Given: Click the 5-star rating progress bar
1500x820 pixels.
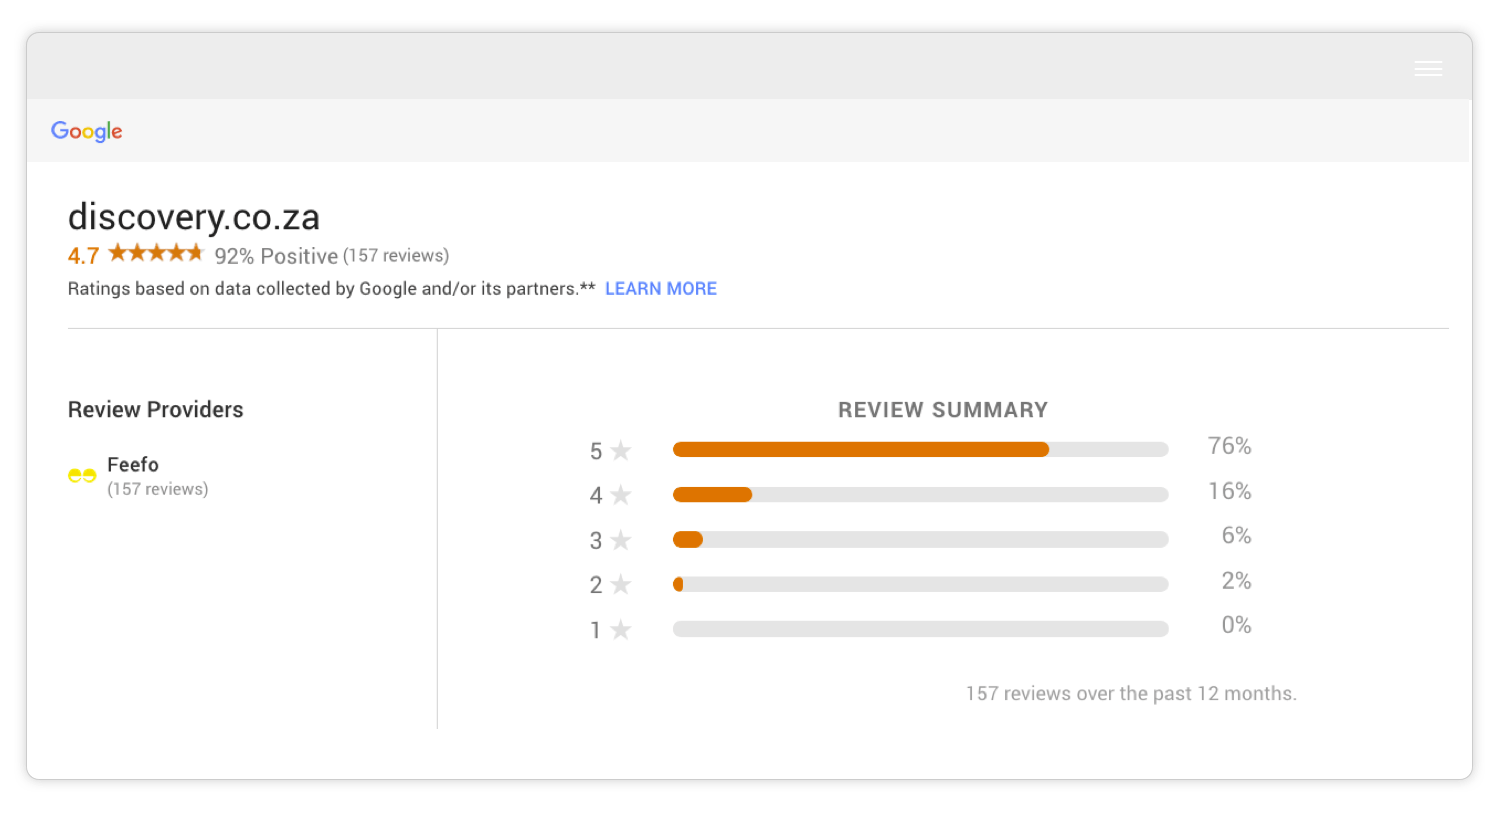Looking at the screenshot, I should tap(921, 450).
